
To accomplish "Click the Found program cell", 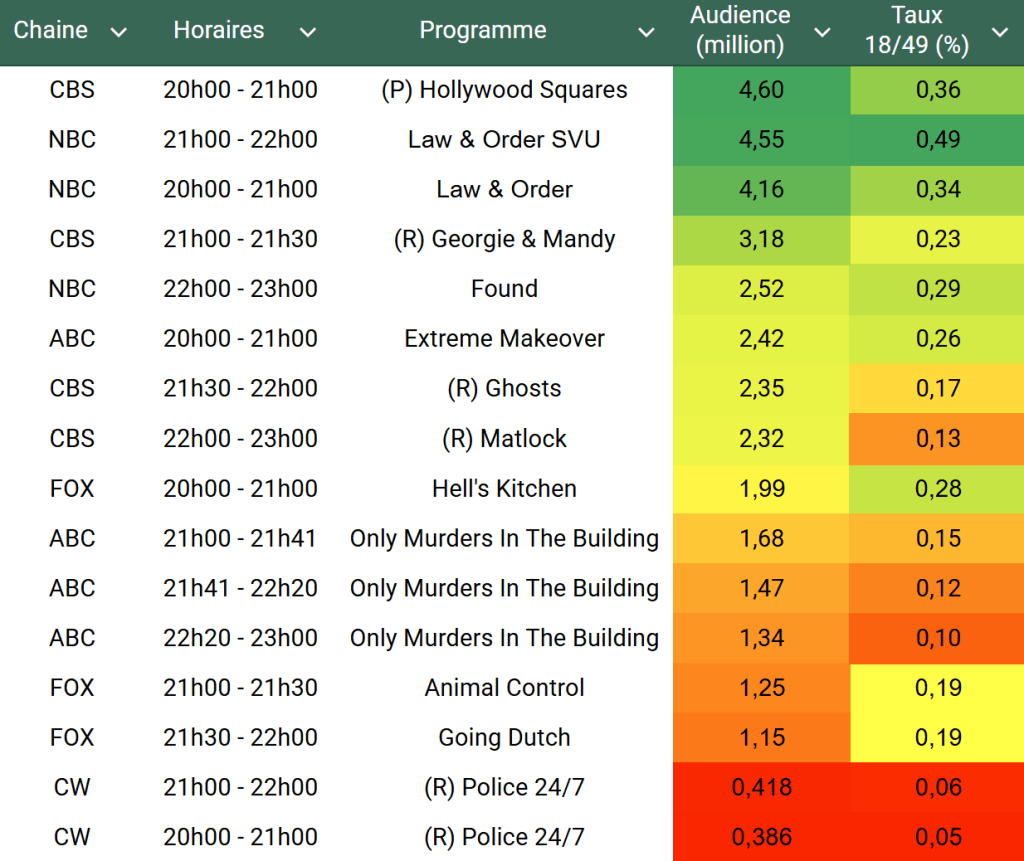I will (504, 289).
